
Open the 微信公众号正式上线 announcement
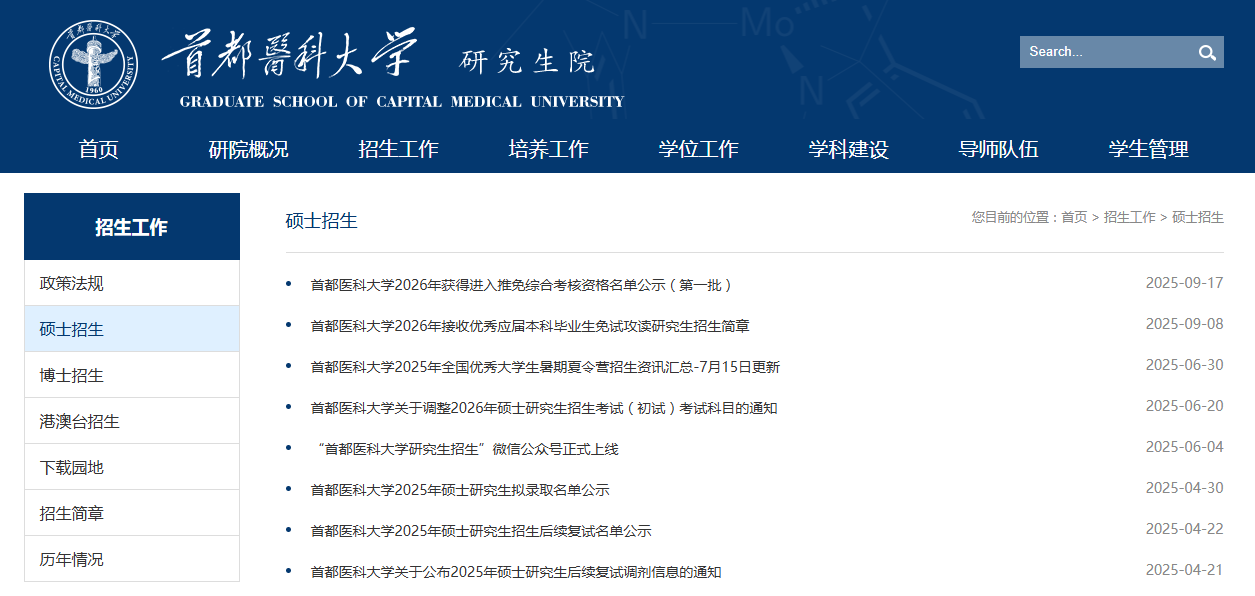click(466, 449)
